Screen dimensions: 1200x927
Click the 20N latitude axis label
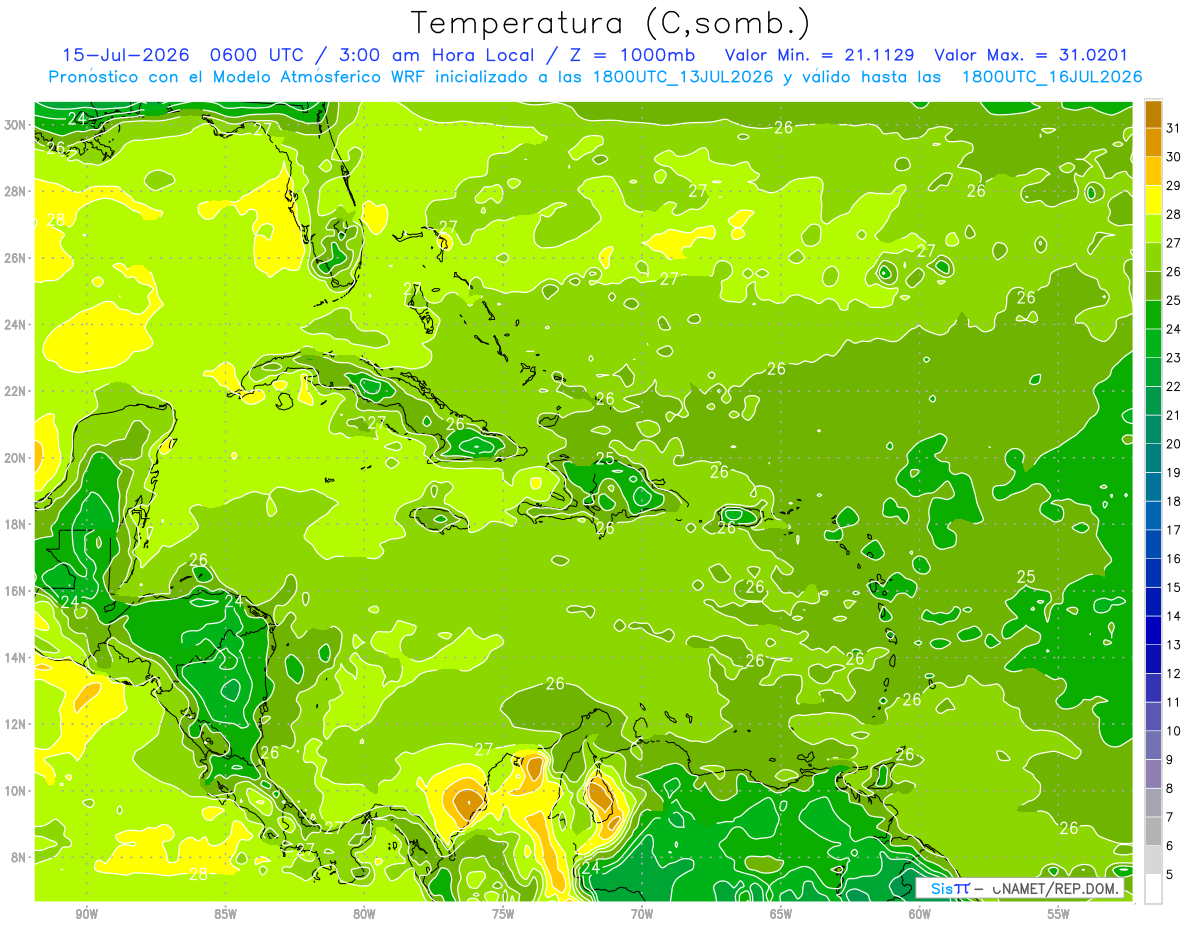click(15, 457)
